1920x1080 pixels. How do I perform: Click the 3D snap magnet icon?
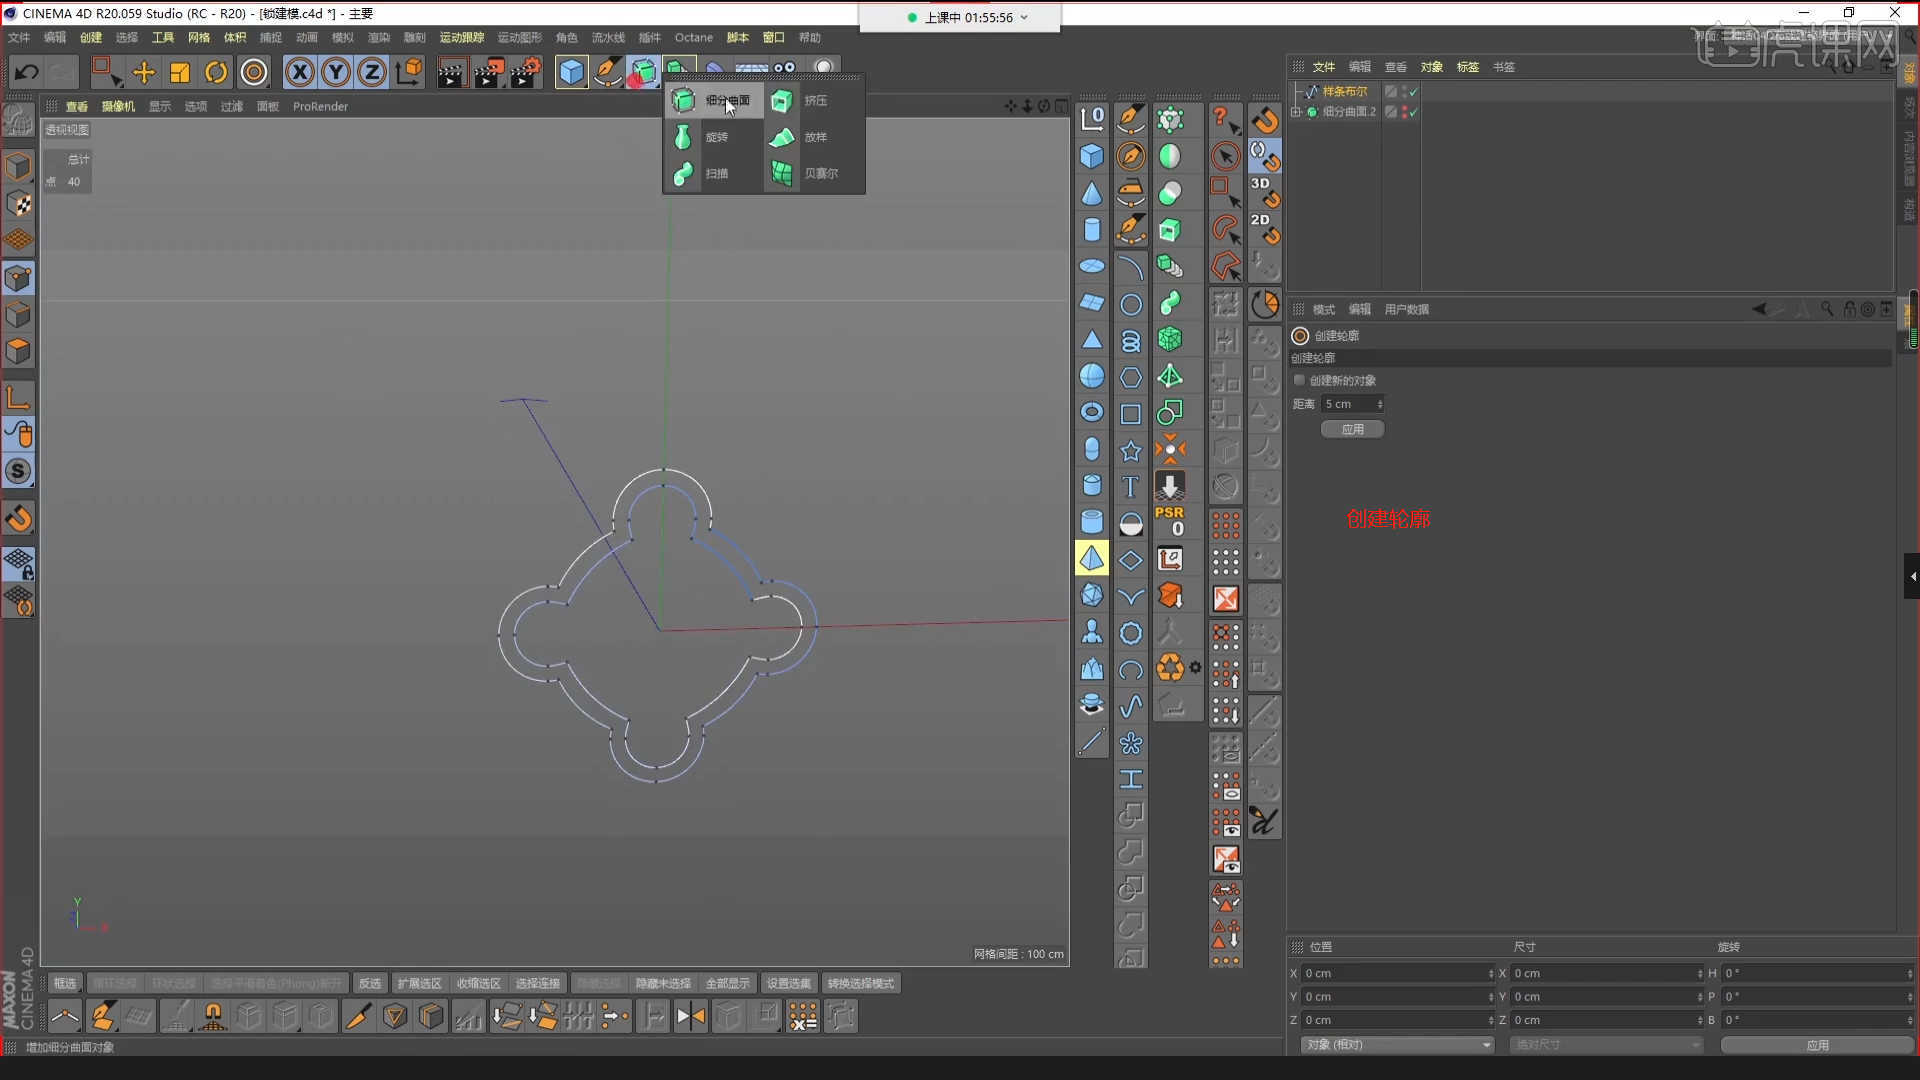[x=1265, y=192]
